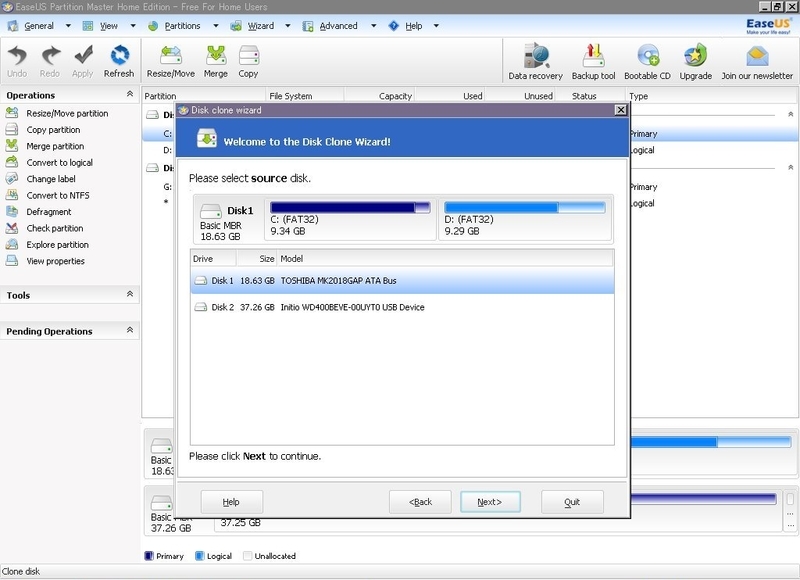800x580 pixels.
Task: Click Back in Disk clone wizard
Action: pos(420,502)
